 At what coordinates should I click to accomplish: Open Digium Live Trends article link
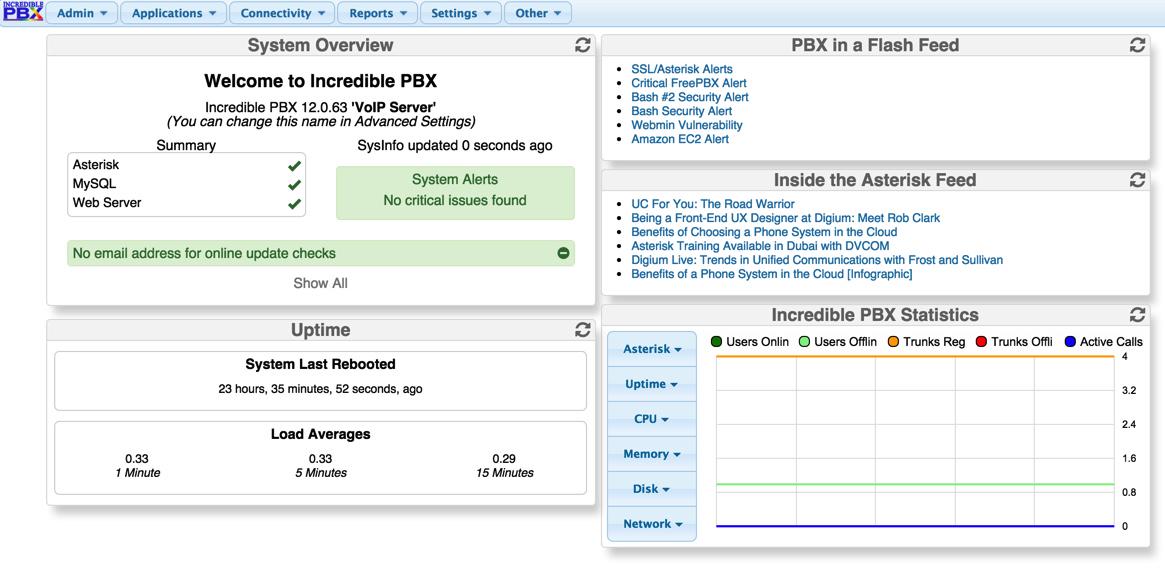(x=817, y=260)
